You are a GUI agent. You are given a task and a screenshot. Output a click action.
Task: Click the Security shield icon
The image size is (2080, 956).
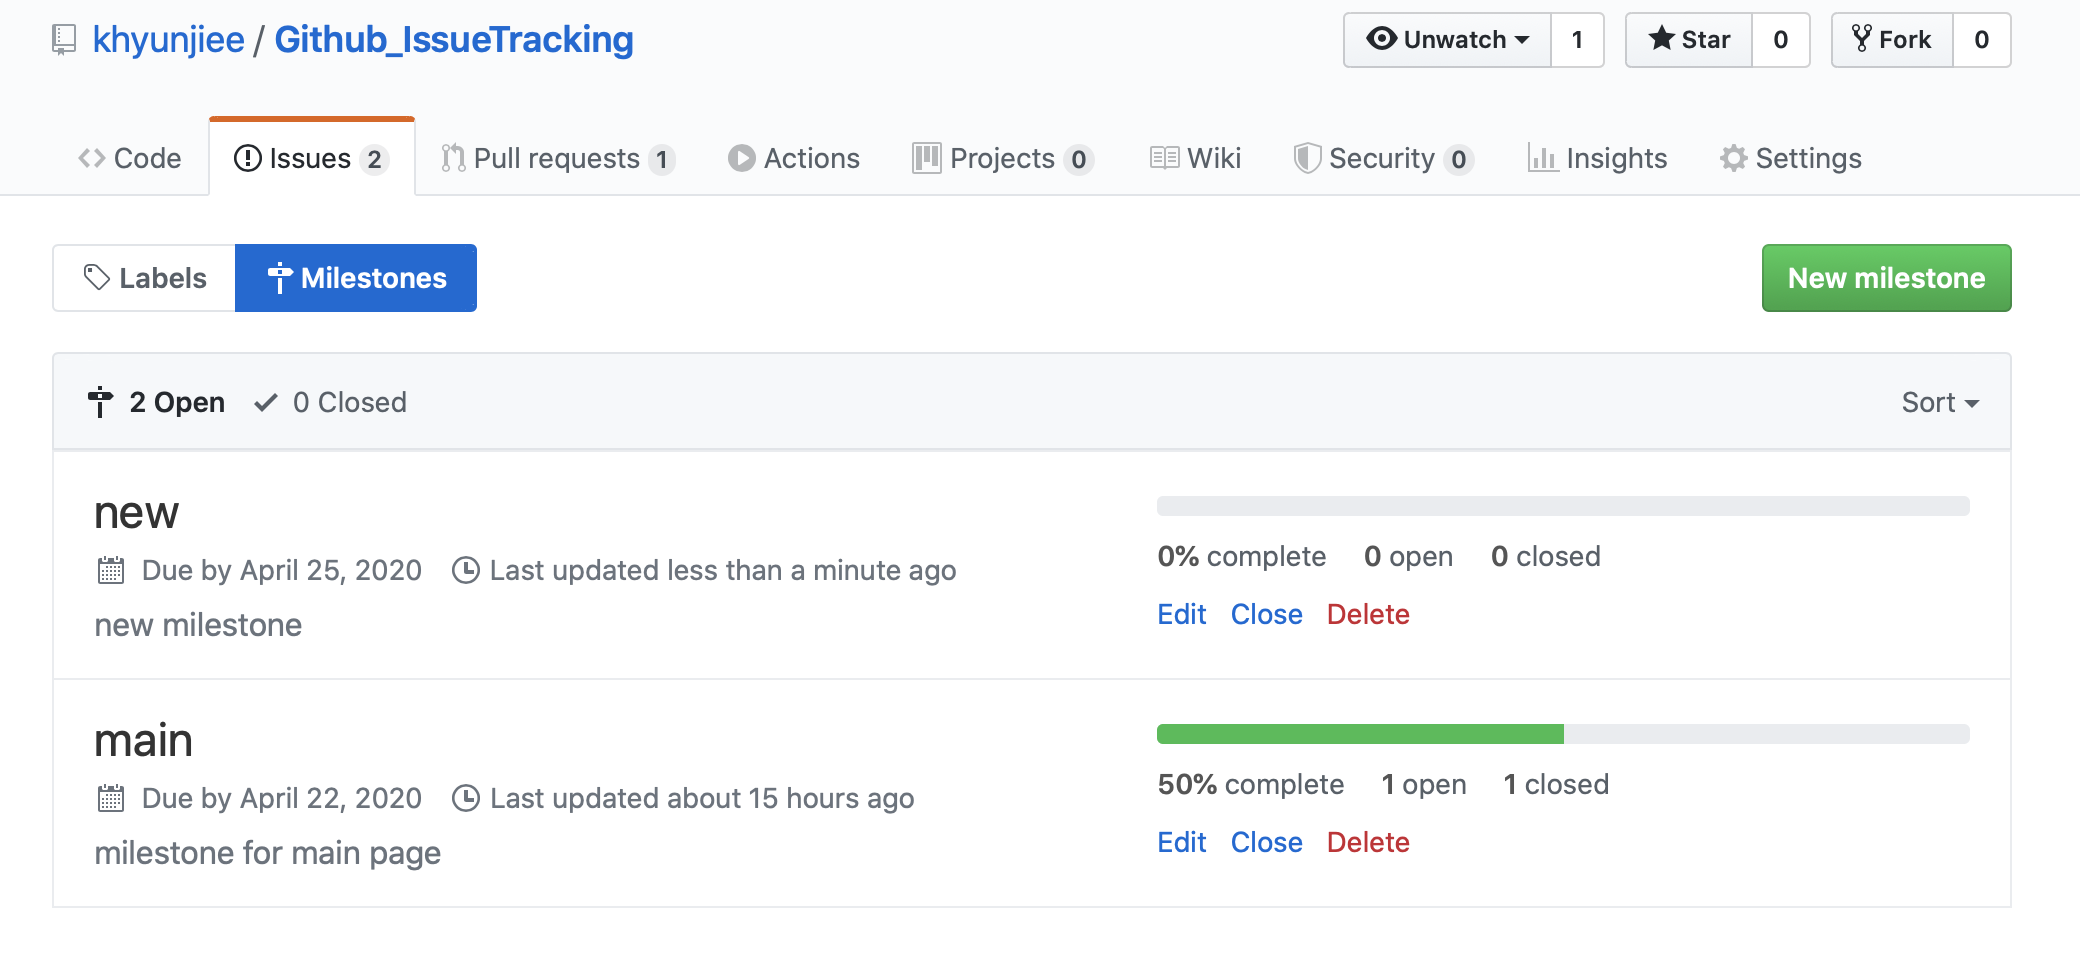[x=1306, y=159]
